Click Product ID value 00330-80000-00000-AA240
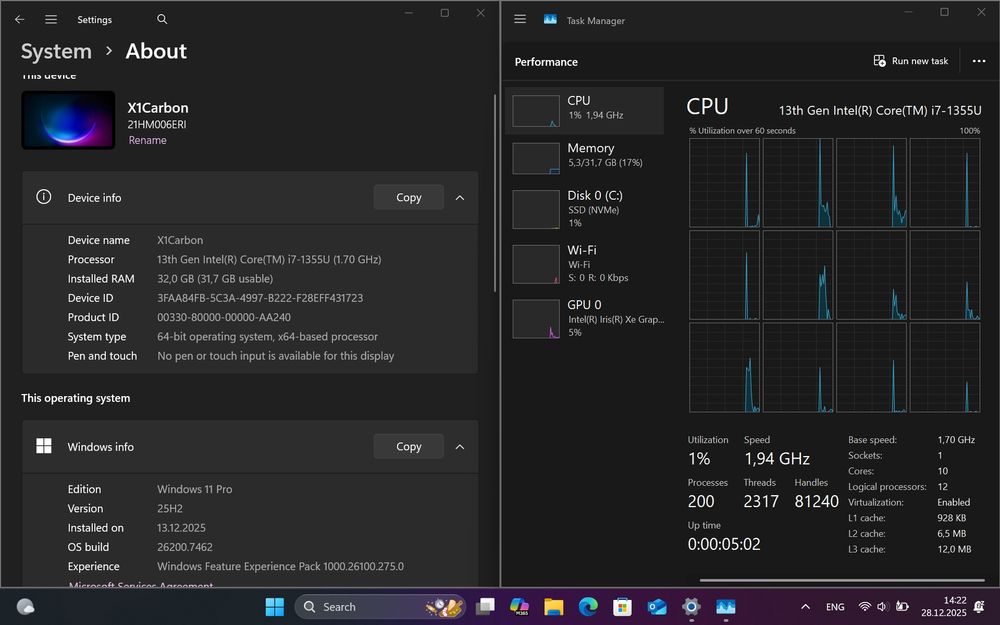 224,317
